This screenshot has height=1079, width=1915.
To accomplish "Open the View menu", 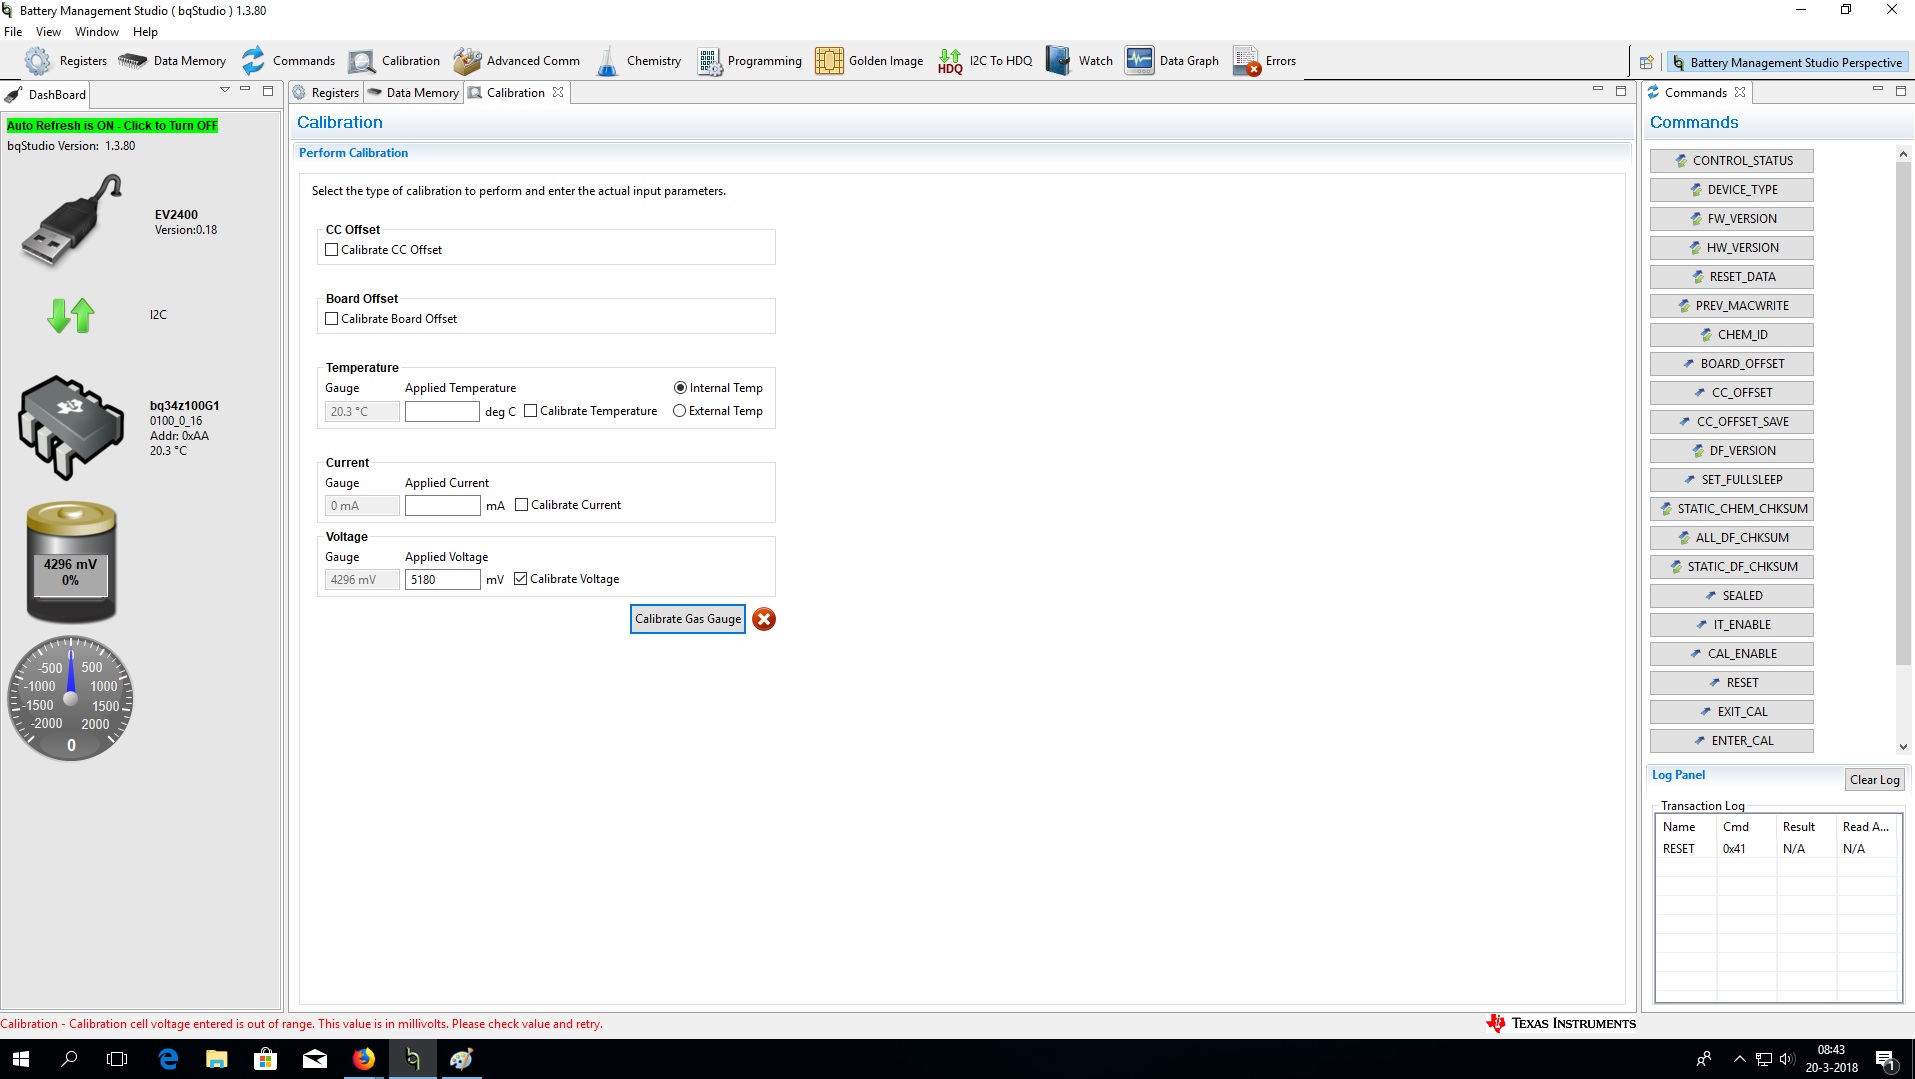I will (48, 32).
